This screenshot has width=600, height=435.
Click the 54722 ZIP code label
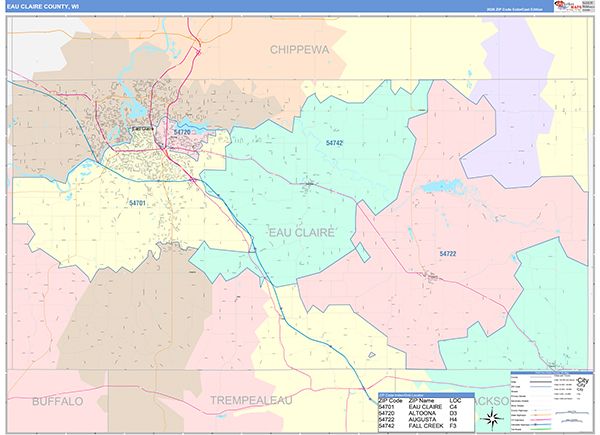pyautogui.click(x=447, y=254)
